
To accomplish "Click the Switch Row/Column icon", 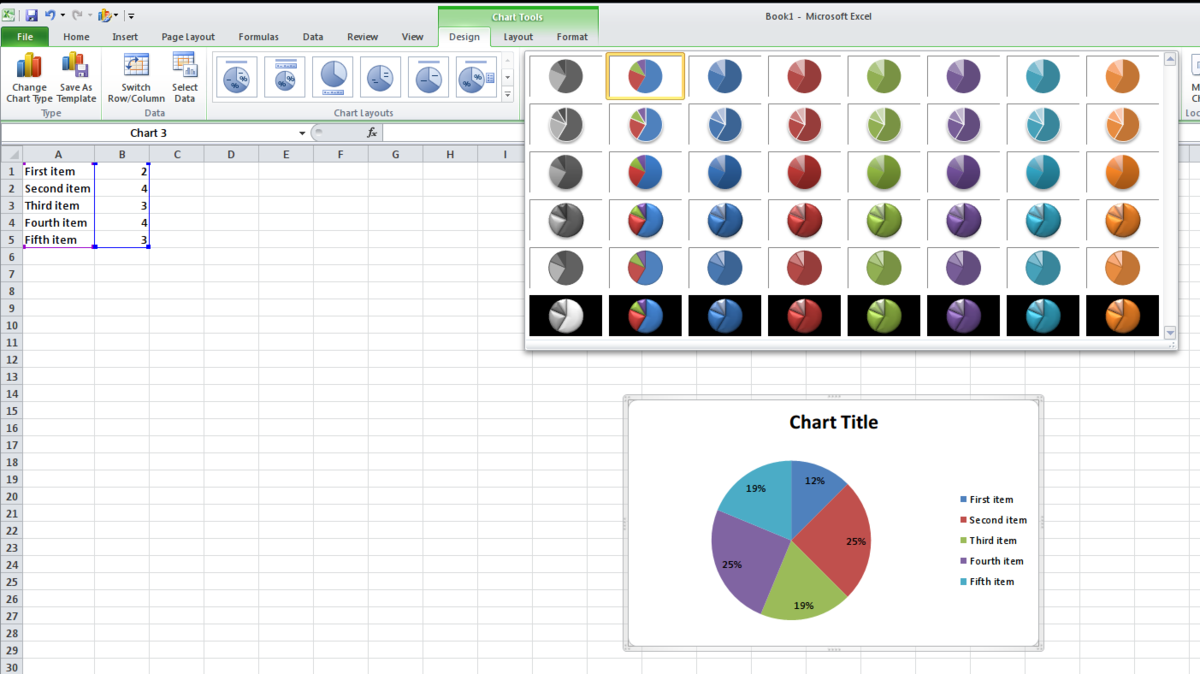I will click(136, 78).
